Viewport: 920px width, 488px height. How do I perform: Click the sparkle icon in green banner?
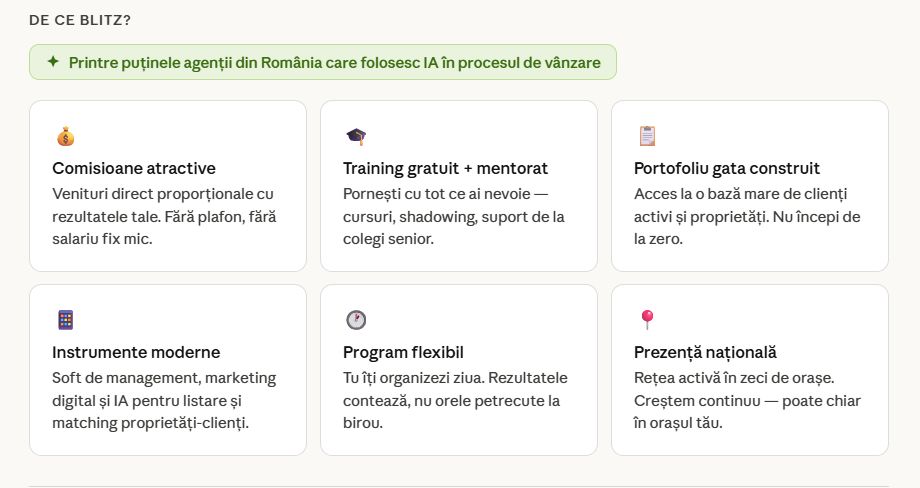(53, 62)
